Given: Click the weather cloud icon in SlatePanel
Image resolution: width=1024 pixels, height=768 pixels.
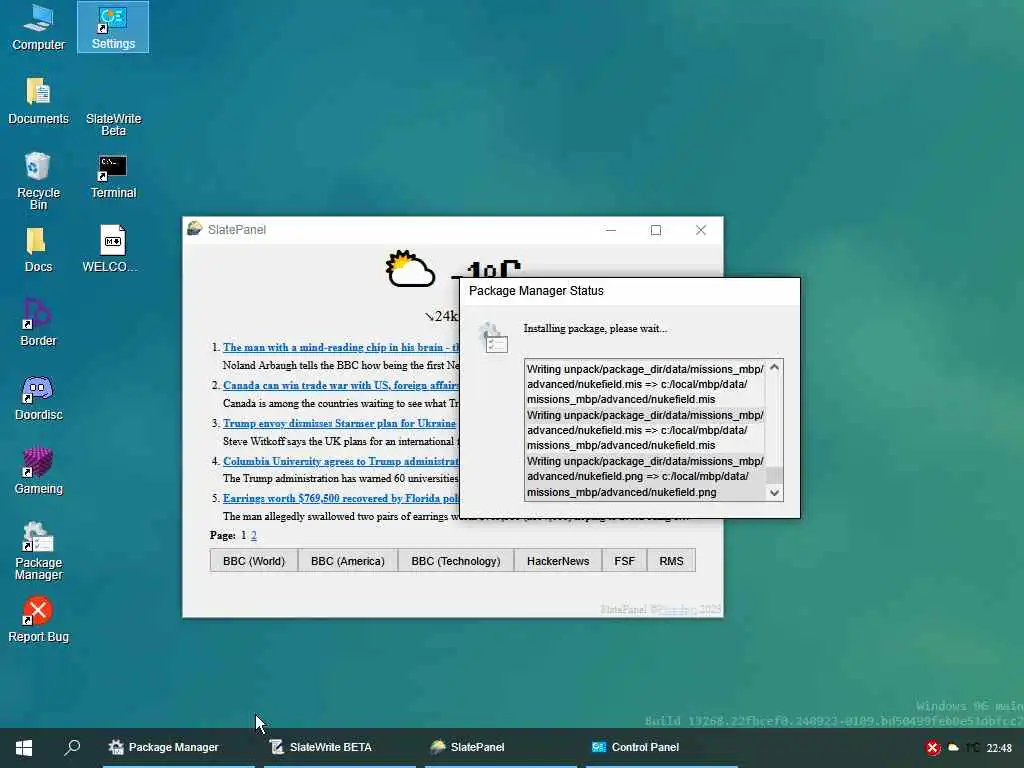Looking at the screenshot, I should tap(409, 269).
